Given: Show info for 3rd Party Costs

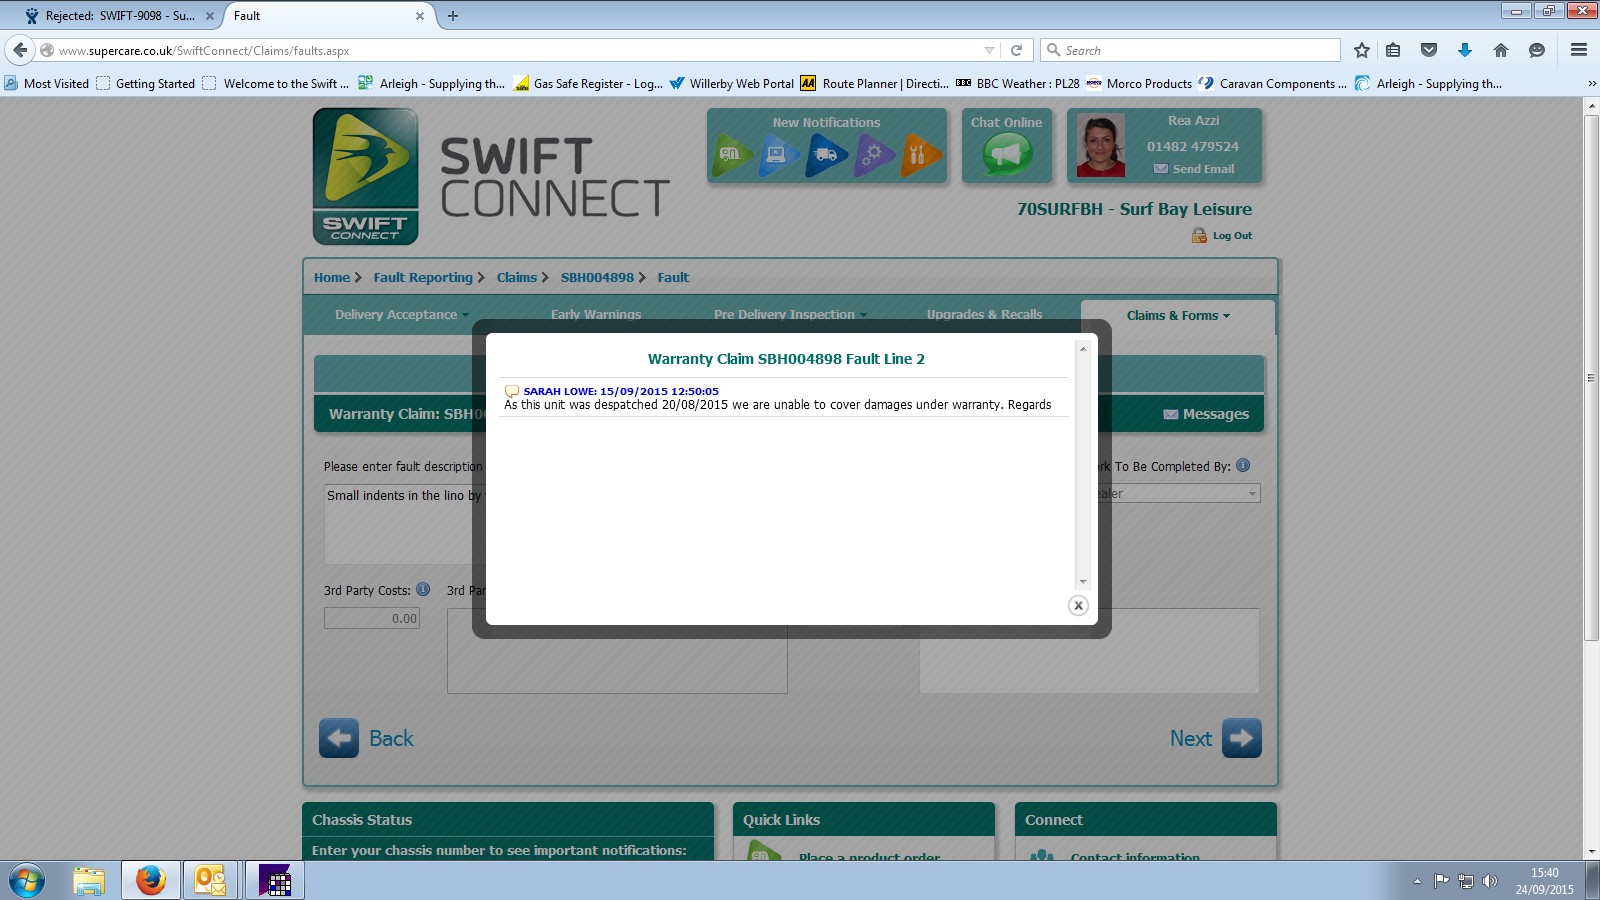Looking at the screenshot, I should pyautogui.click(x=423, y=590).
